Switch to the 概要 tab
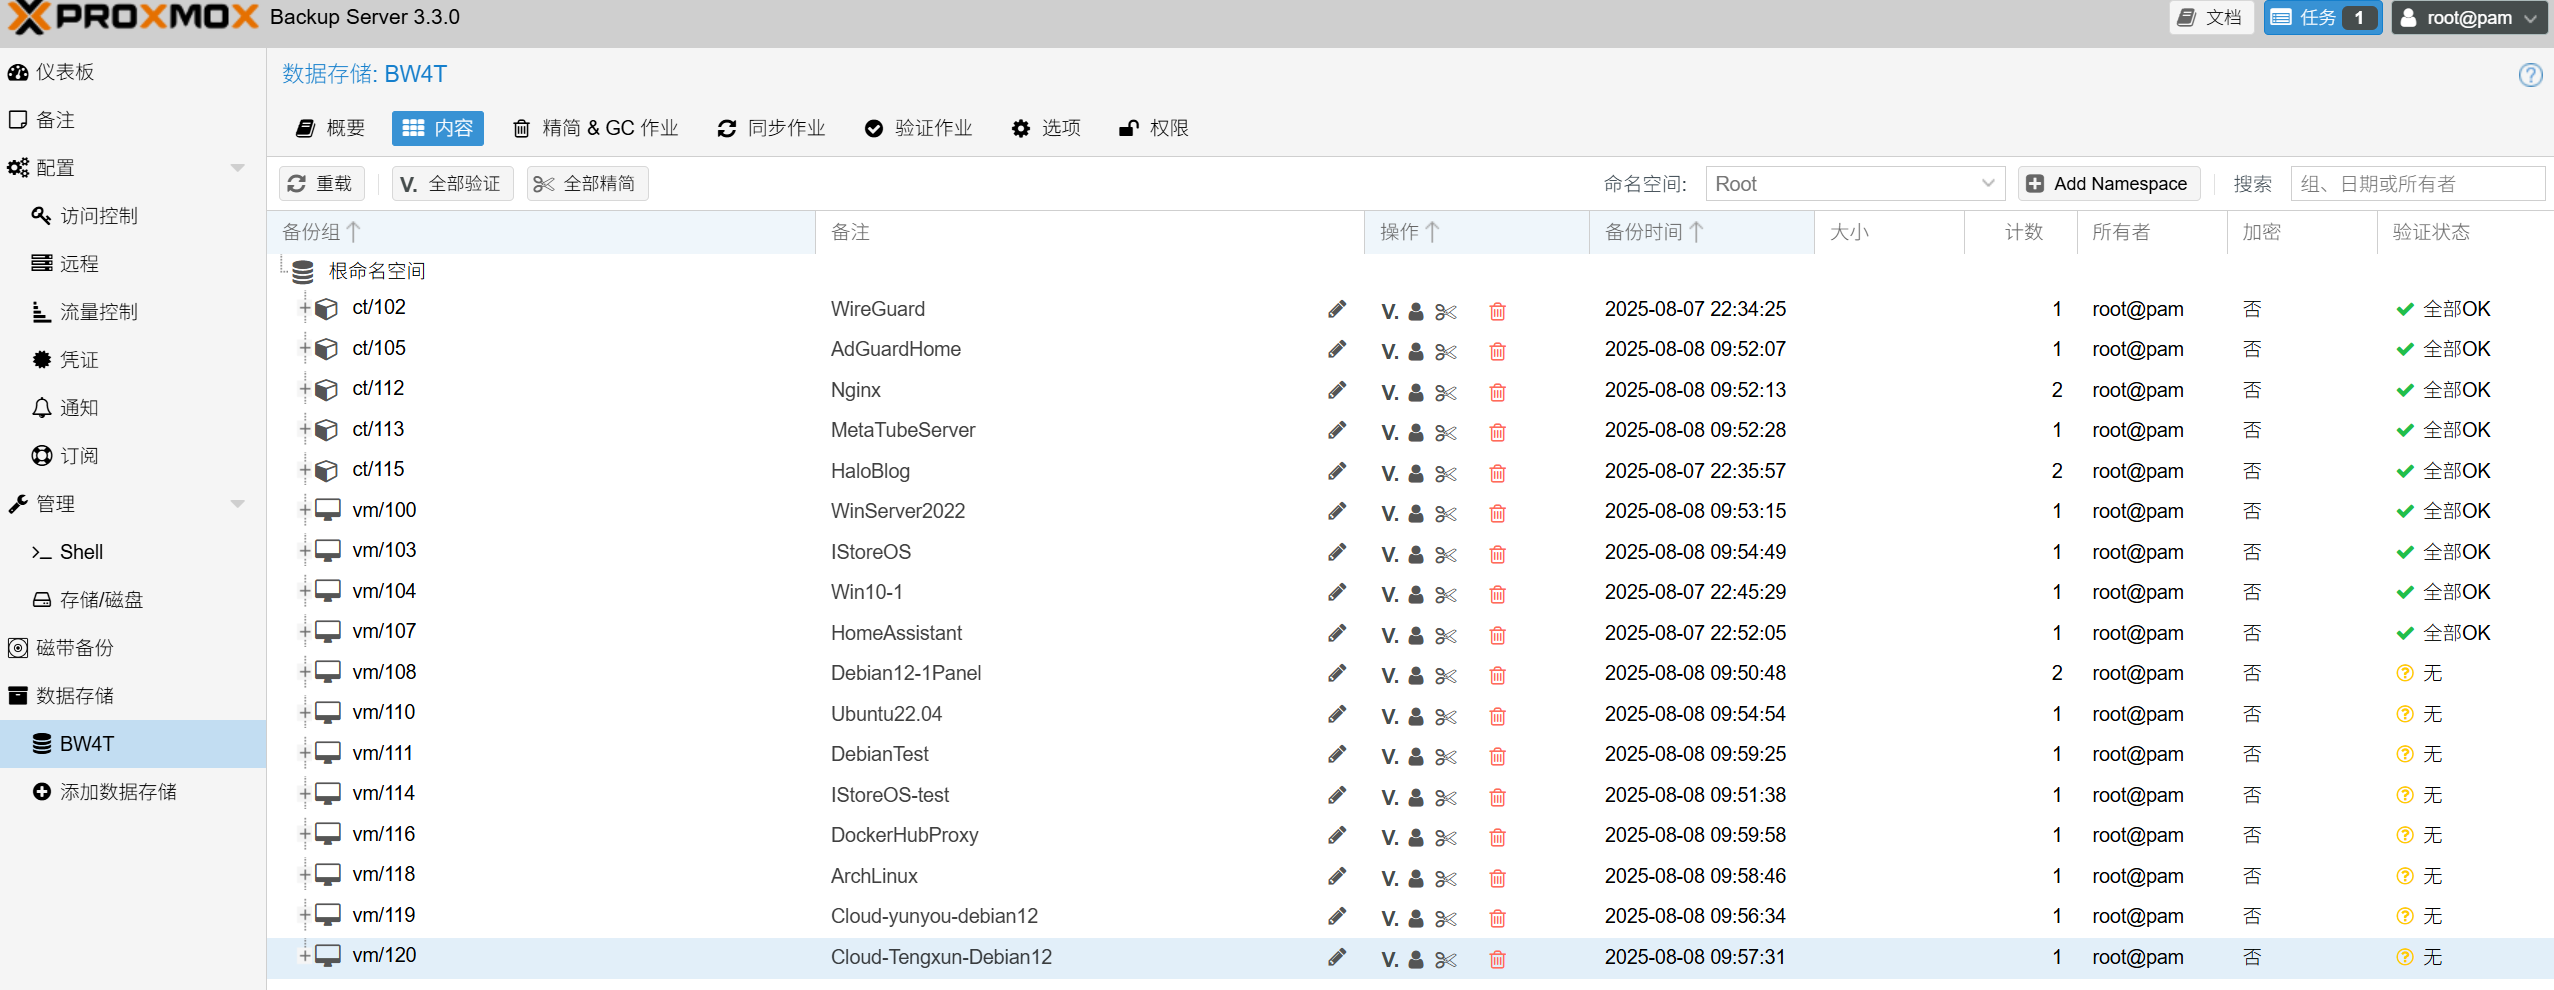This screenshot has width=2554, height=990. [331, 128]
